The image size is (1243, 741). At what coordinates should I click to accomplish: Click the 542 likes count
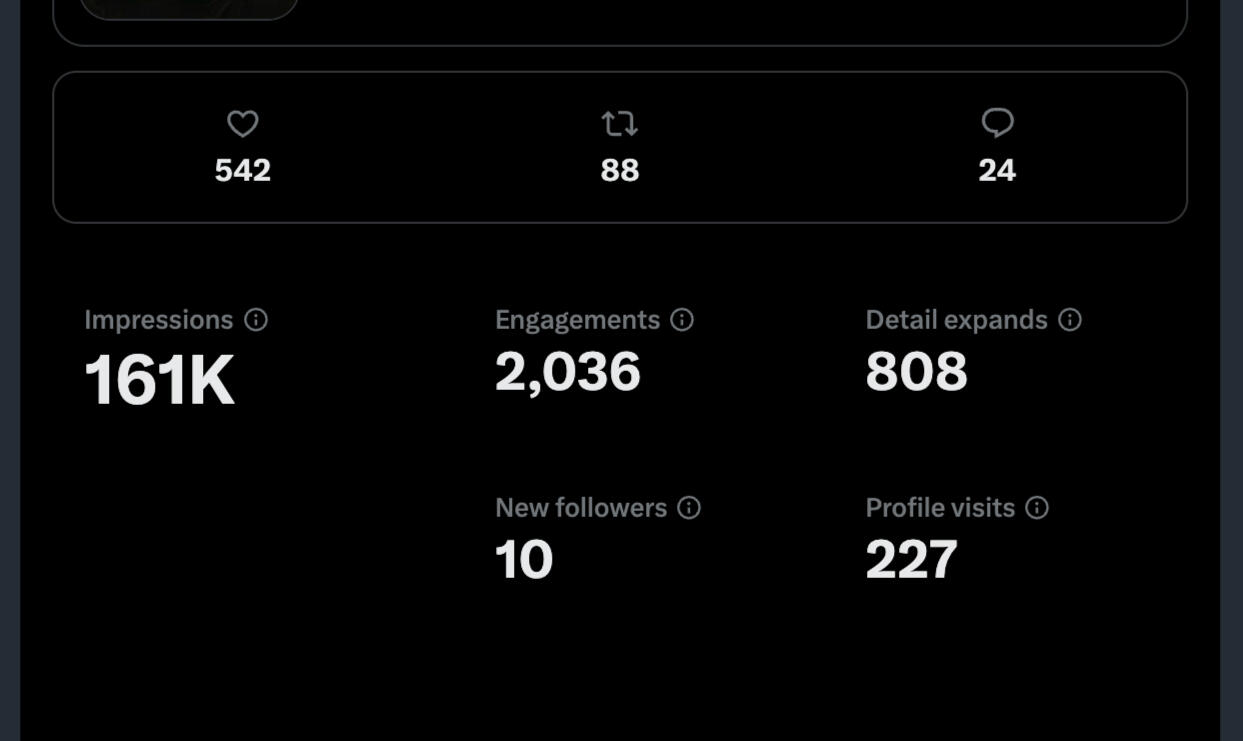click(243, 171)
